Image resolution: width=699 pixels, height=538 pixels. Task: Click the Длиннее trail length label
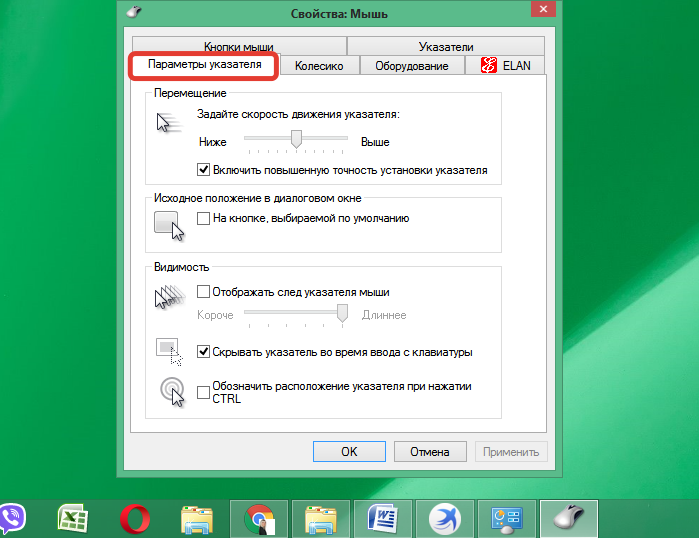384,315
